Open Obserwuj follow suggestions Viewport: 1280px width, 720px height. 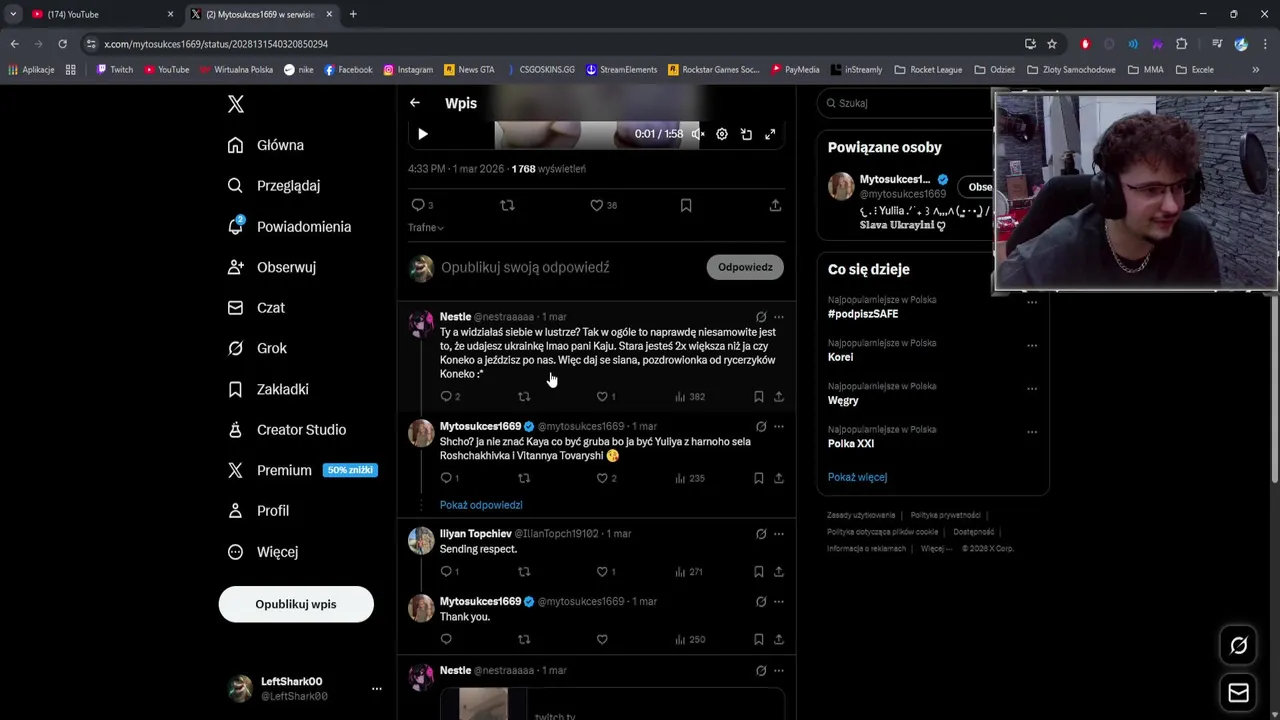(271, 267)
